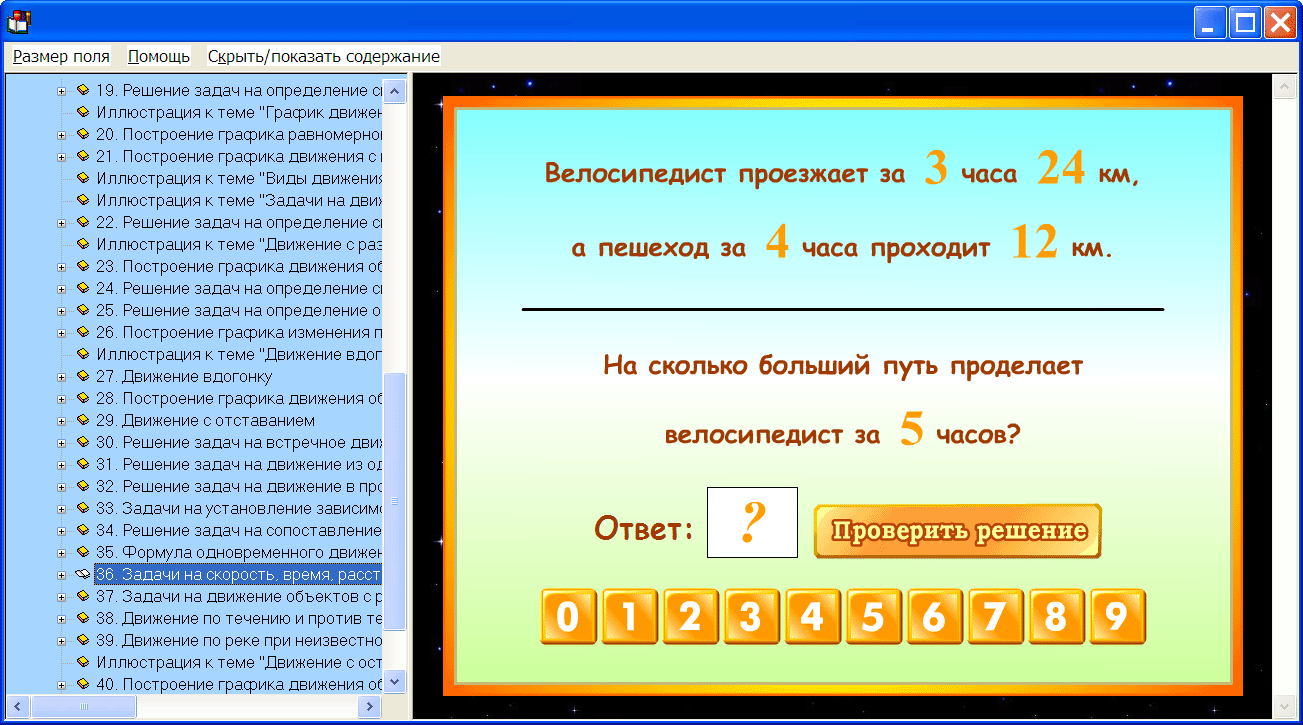Click the number '5' button

[874, 618]
